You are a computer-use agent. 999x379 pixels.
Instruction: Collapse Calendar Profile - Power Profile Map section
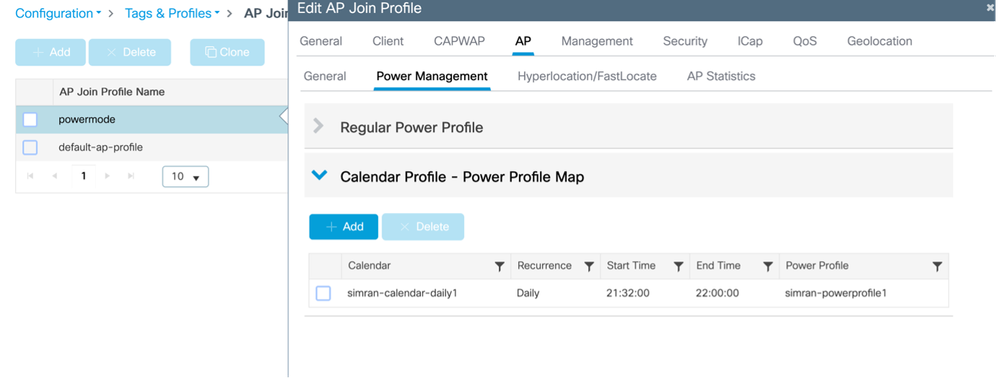pyautogui.click(x=319, y=175)
